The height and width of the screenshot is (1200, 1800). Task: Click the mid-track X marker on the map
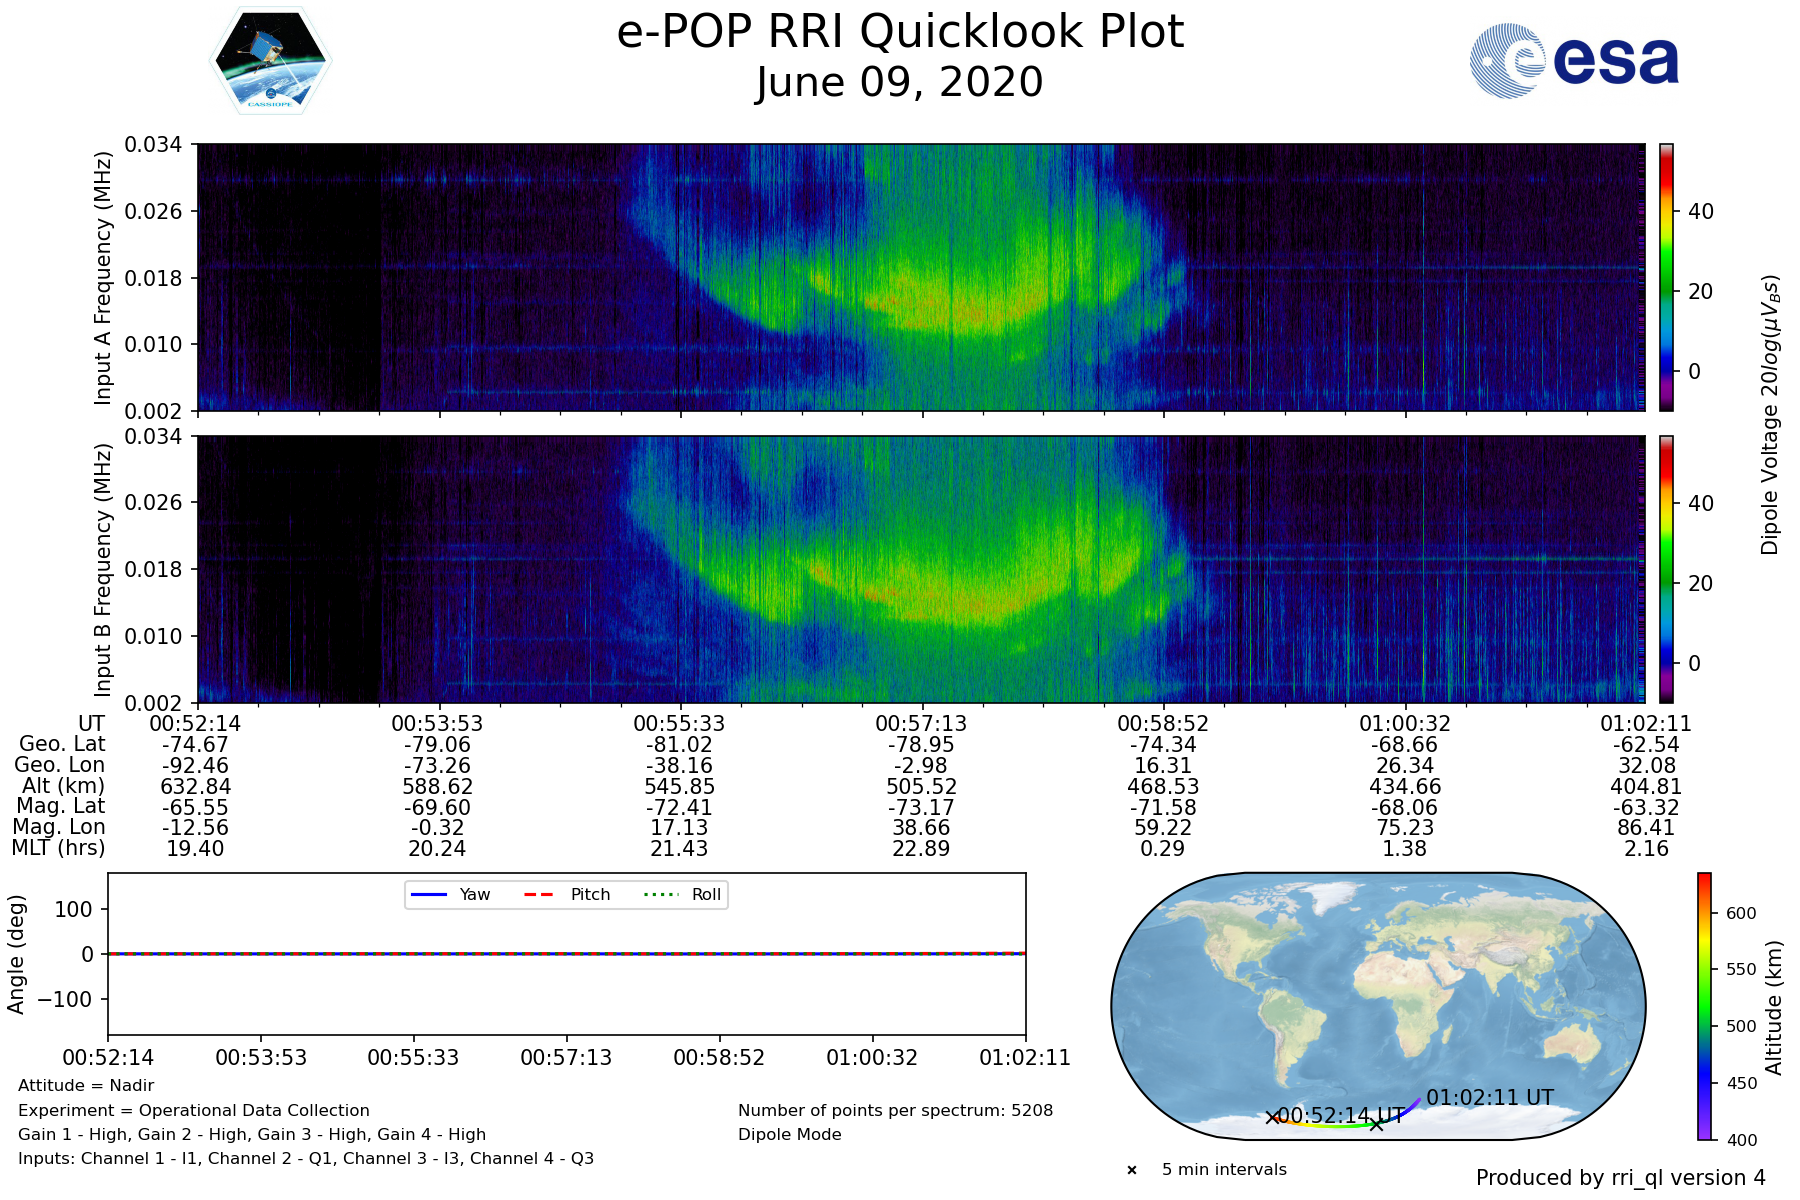(x=1376, y=1124)
